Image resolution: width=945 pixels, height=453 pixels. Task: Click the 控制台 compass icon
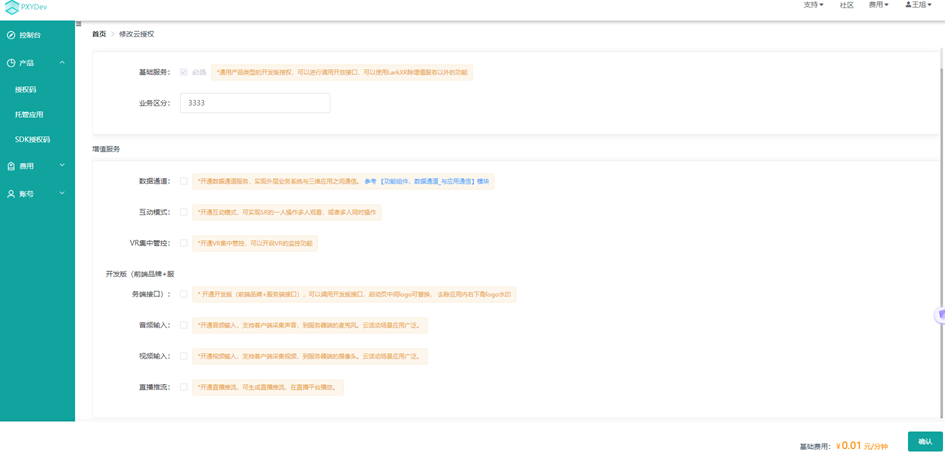[x=11, y=36]
